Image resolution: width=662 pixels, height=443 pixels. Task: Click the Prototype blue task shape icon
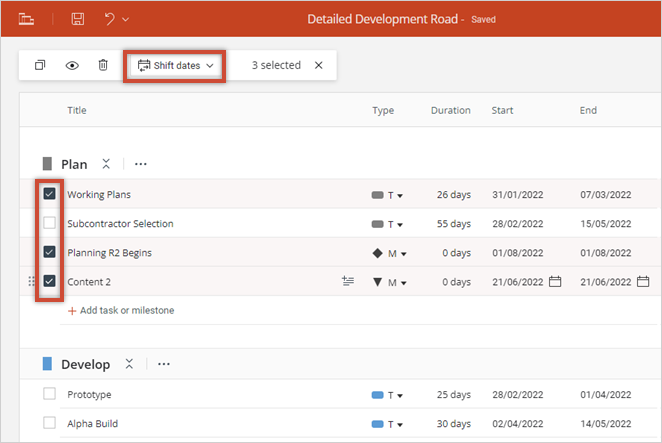pos(377,395)
